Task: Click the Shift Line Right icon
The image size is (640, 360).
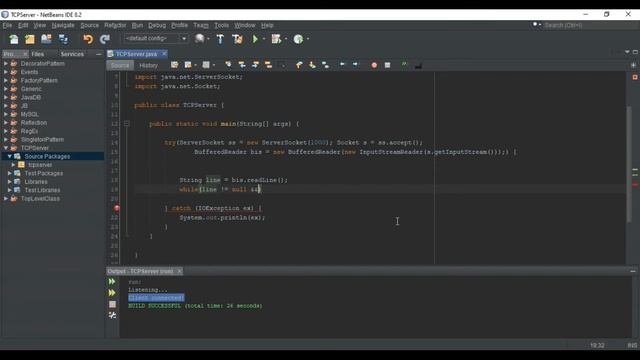Action: [355, 64]
